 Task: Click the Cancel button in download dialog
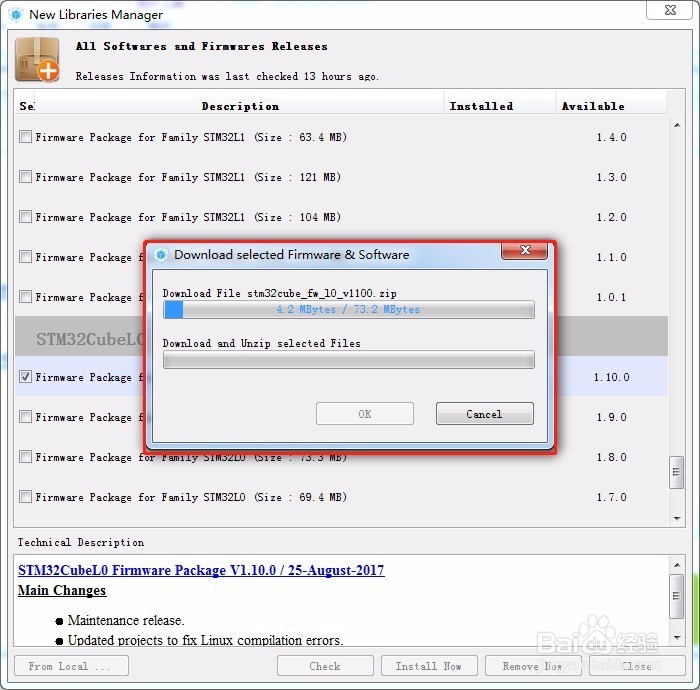484,414
